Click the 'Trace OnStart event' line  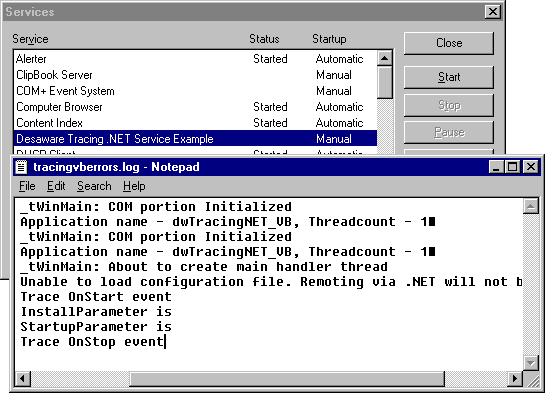96,297
